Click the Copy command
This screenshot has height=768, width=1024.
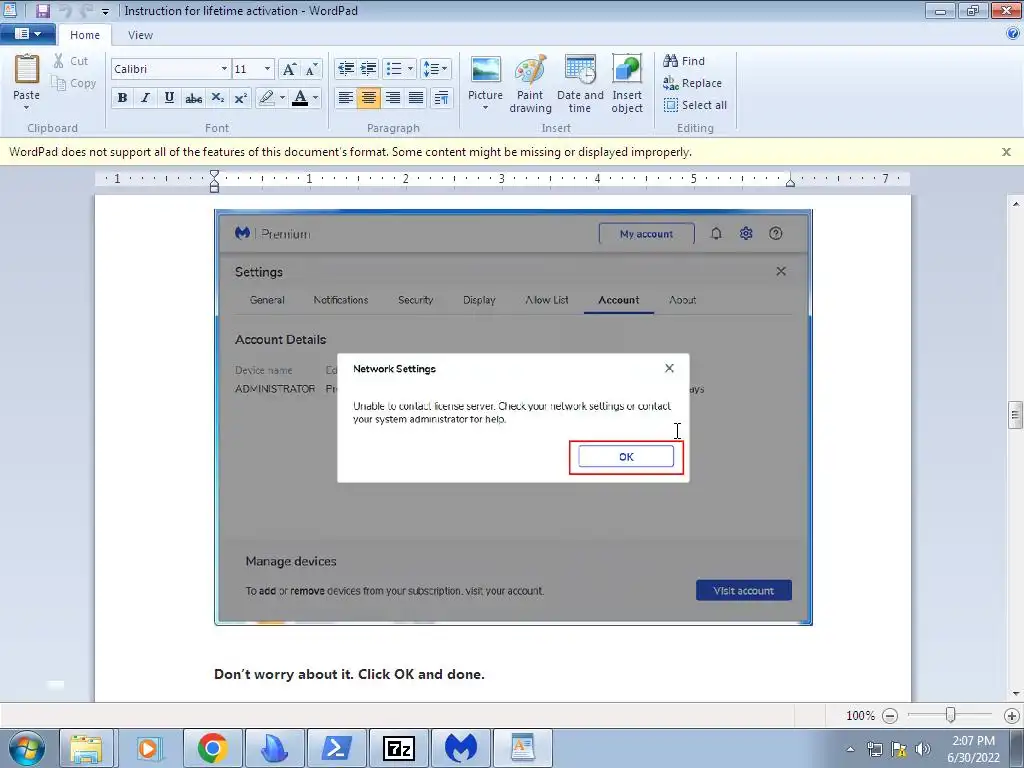74,83
